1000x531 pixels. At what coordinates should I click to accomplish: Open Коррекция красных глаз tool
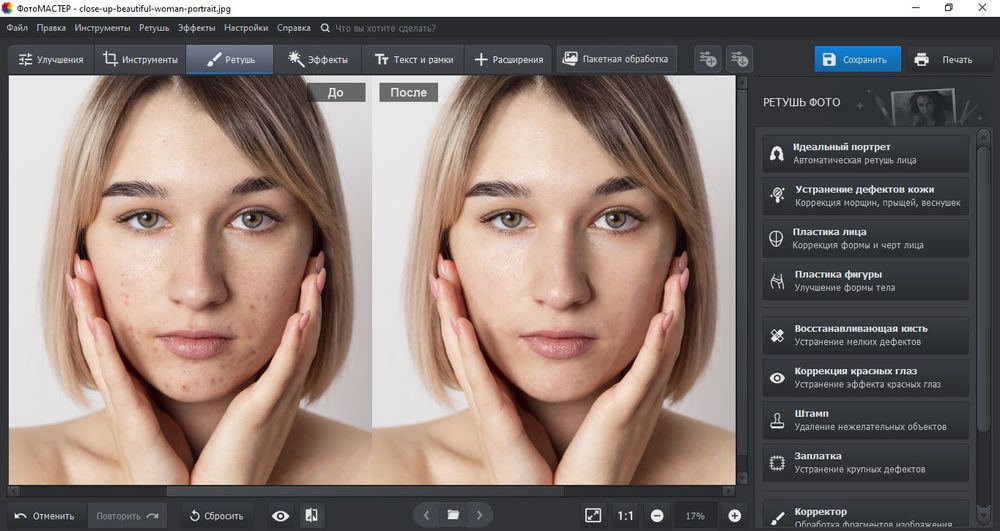(x=865, y=377)
